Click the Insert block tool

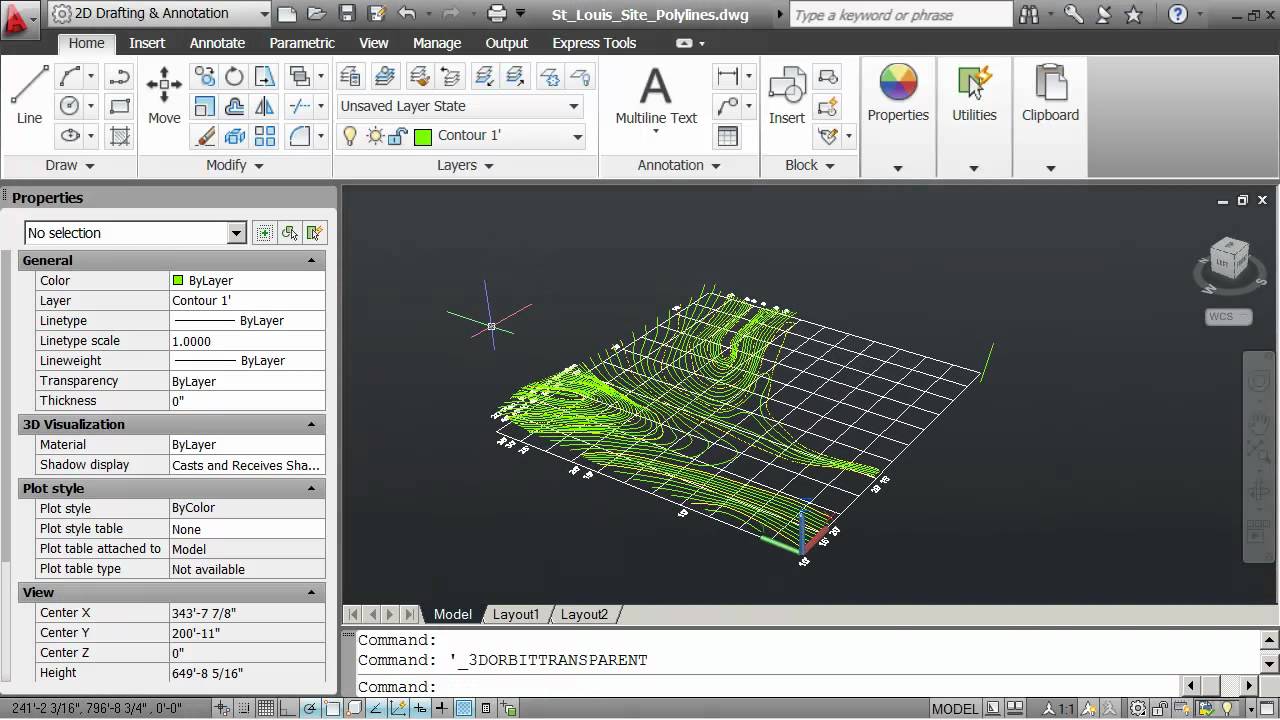tap(787, 95)
